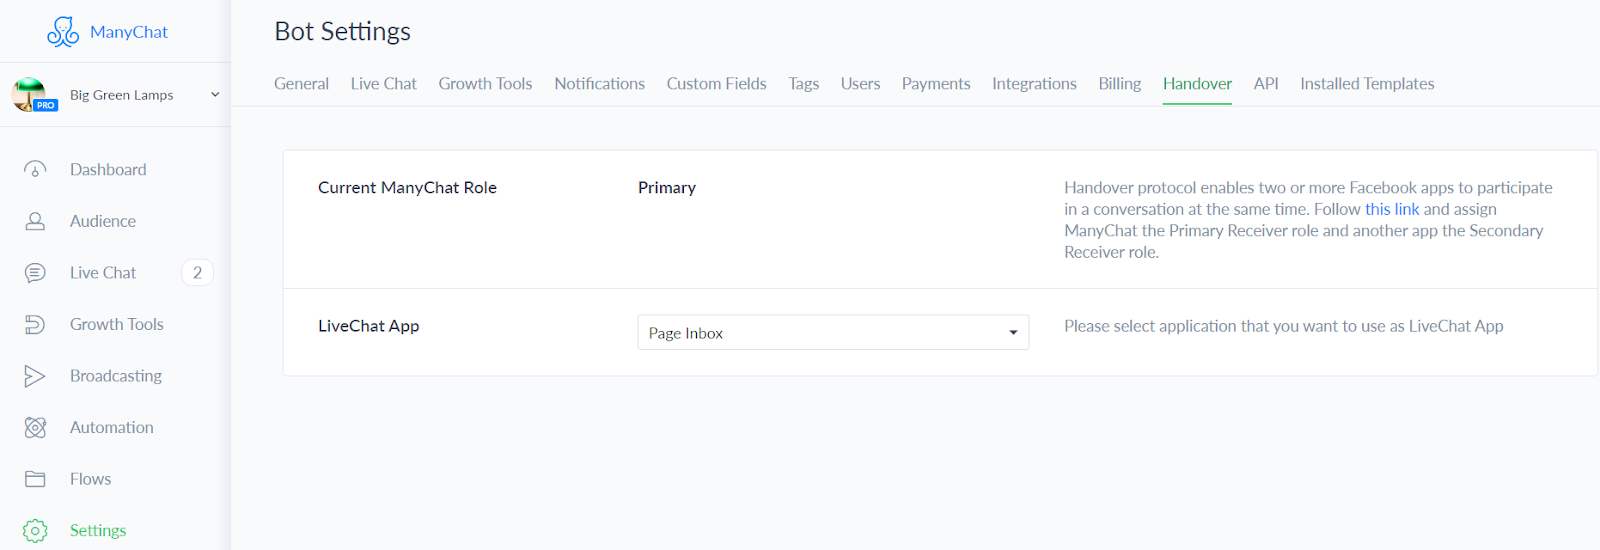Click the Dashboard gauge icon
The height and width of the screenshot is (550, 1600).
pyautogui.click(x=35, y=170)
